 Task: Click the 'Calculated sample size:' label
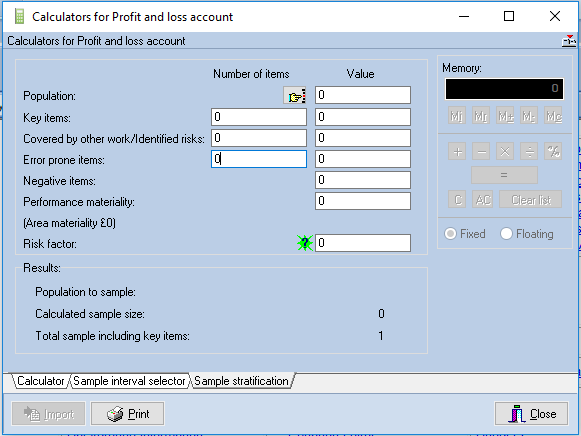(x=90, y=314)
